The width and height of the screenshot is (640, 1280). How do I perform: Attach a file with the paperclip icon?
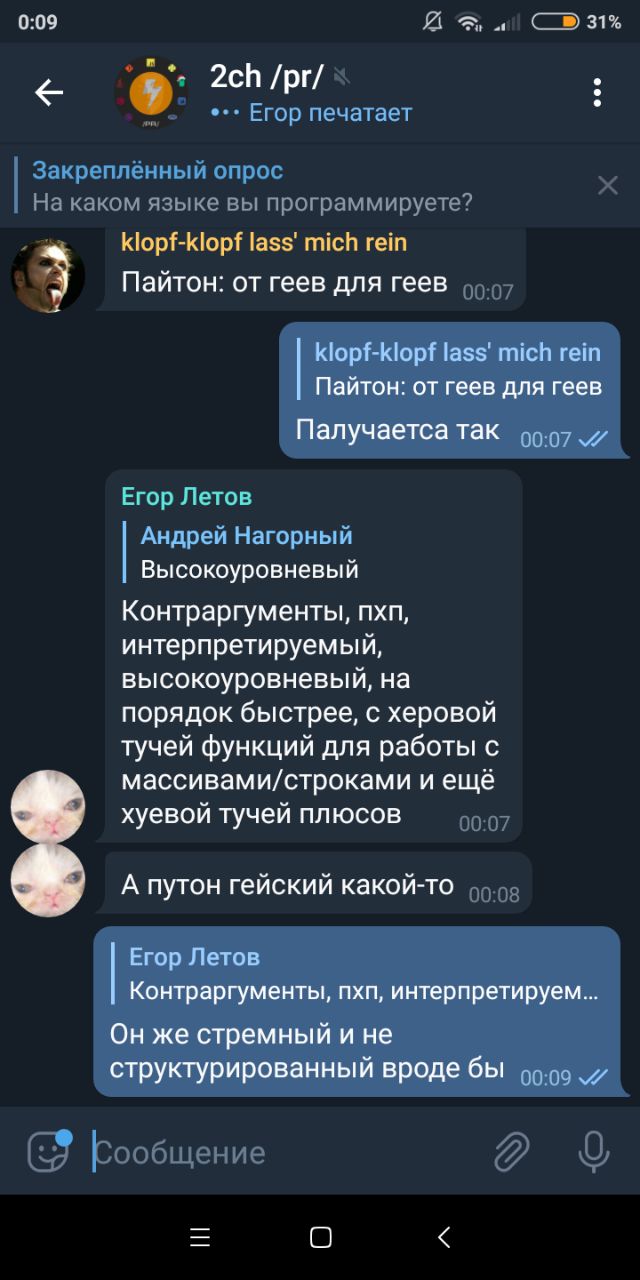(511, 1152)
